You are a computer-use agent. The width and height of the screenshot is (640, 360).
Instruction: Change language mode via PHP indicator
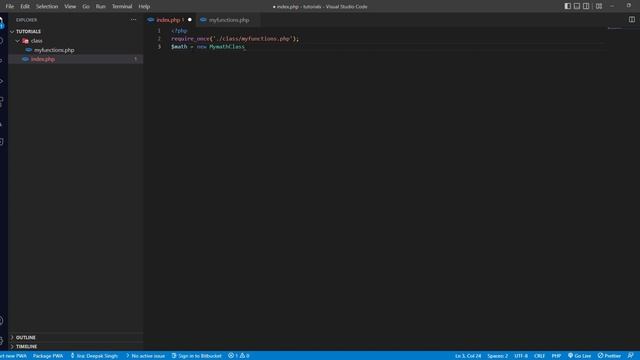(556, 356)
